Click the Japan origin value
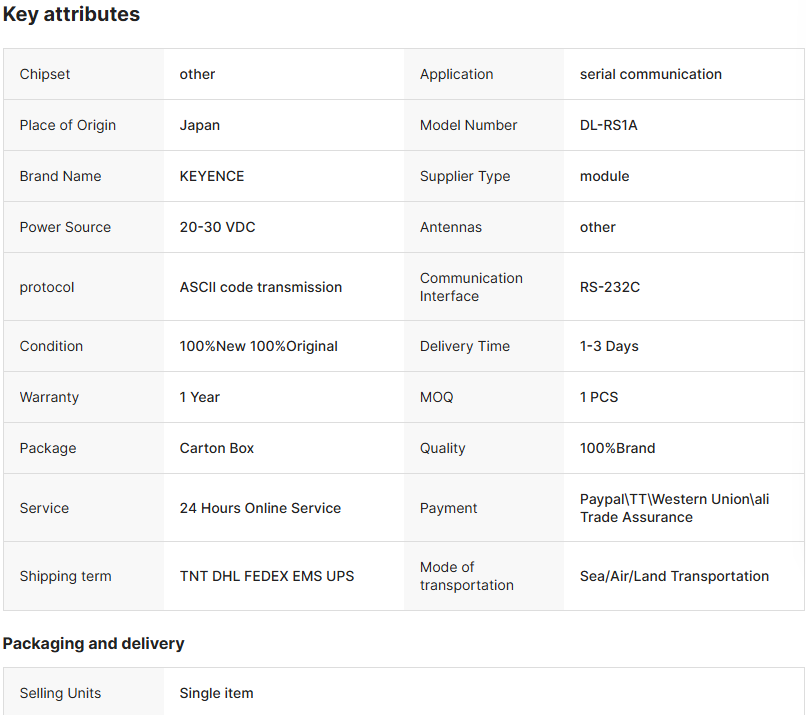Image resolution: width=806 pixels, height=715 pixels. 200,125
